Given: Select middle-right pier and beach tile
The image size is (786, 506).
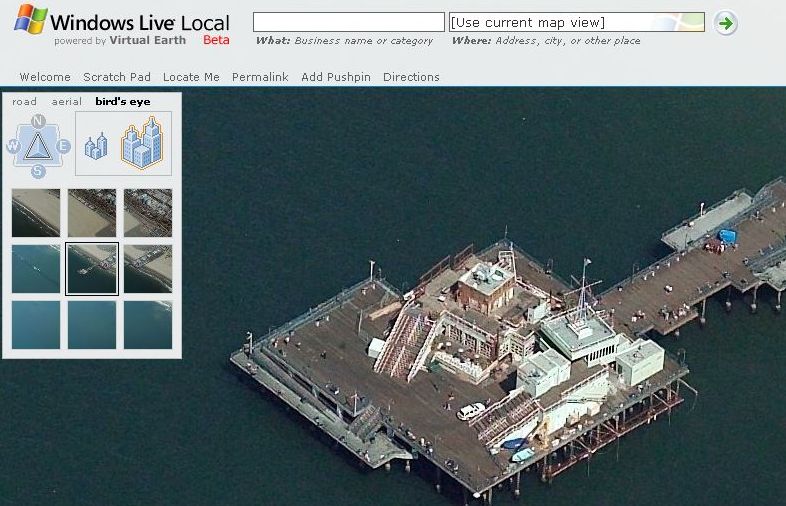Looking at the screenshot, I should [148, 269].
